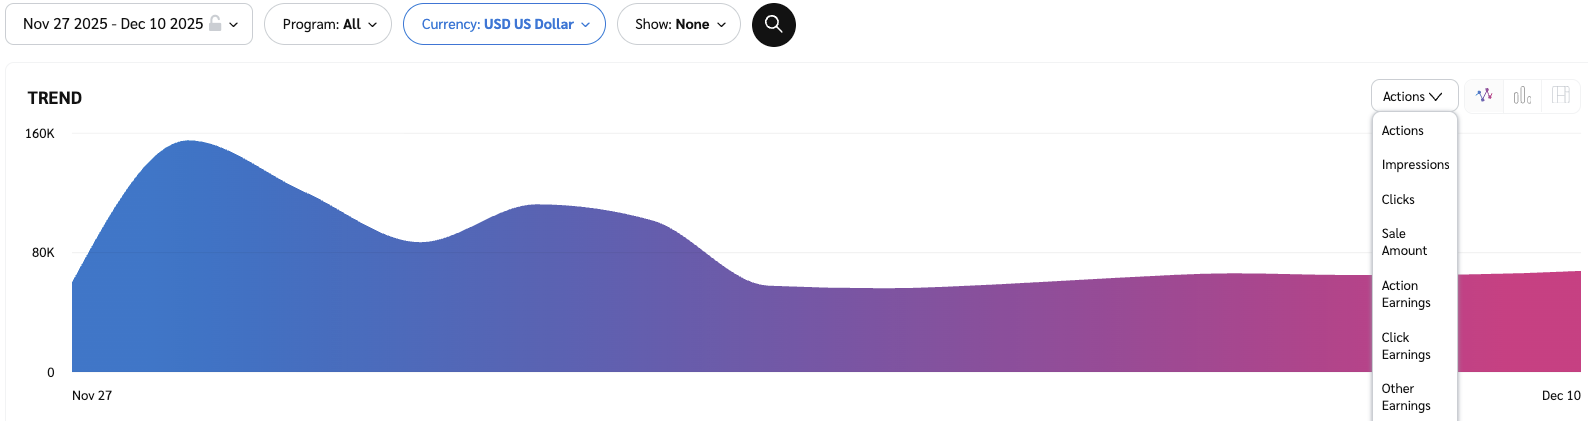Viewport: 1588px width, 421px height.
Task: Switch to the bar chart view
Action: point(1522,96)
